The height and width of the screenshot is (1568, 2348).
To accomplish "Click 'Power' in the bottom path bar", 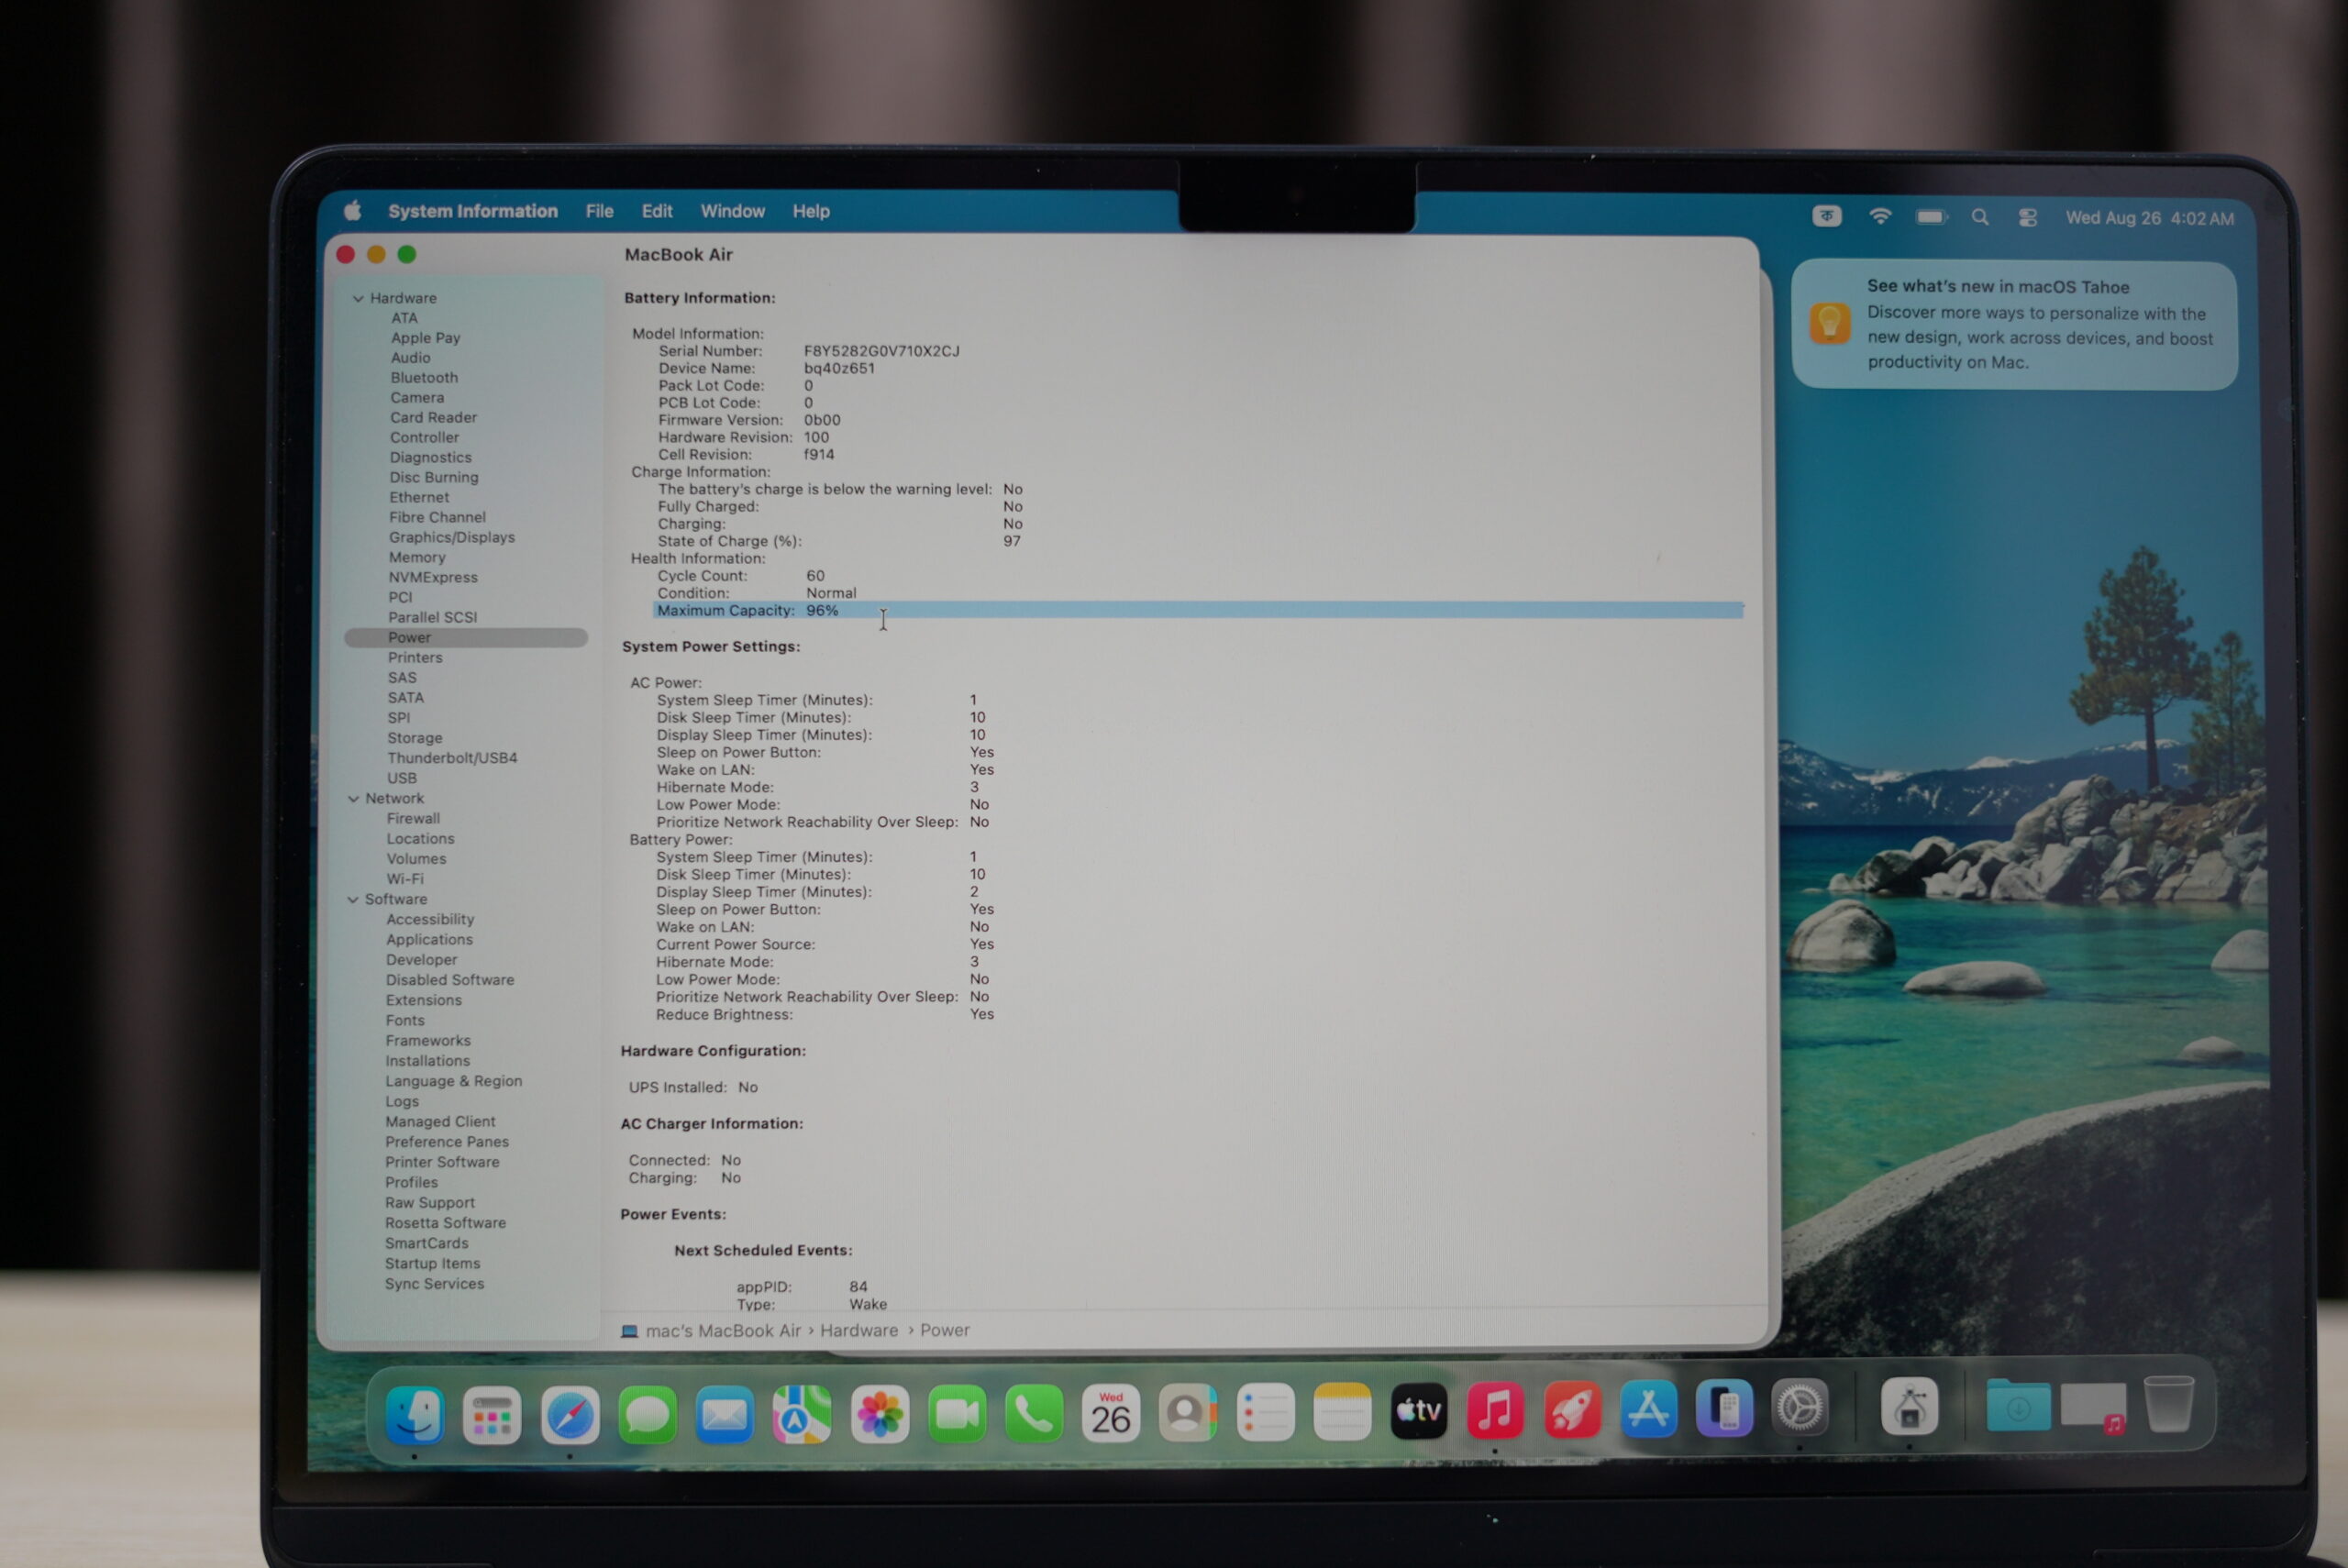I will (945, 1330).
